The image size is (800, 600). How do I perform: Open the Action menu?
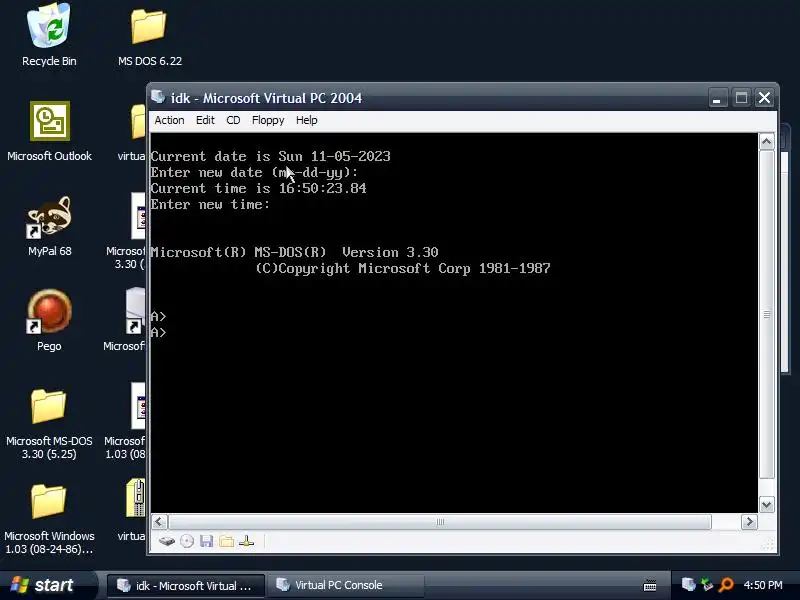pyautogui.click(x=169, y=120)
